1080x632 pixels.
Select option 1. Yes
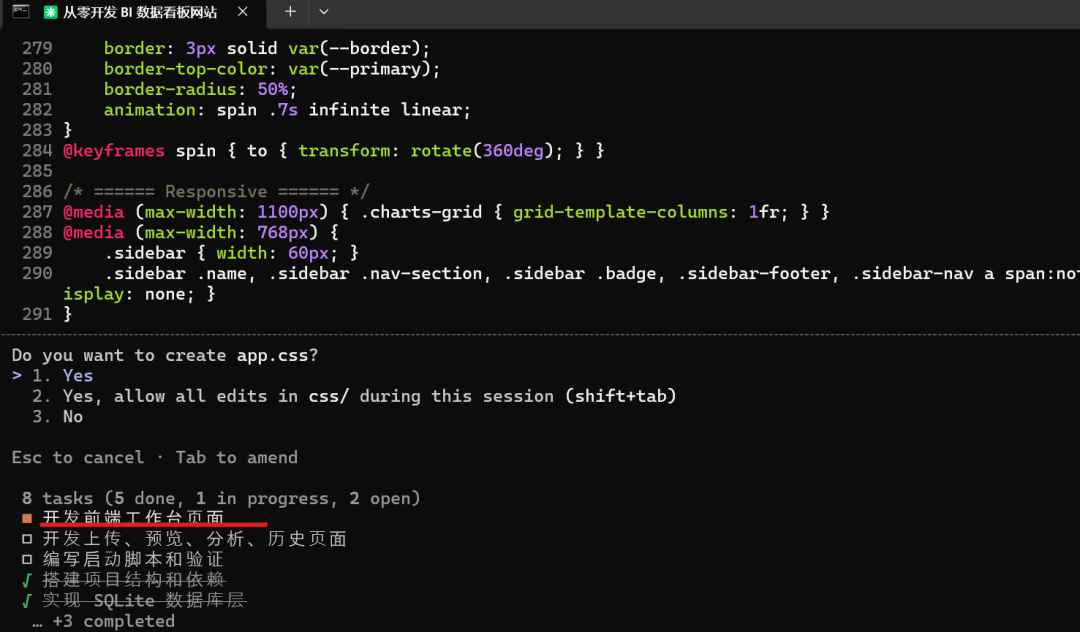coord(63,376)
